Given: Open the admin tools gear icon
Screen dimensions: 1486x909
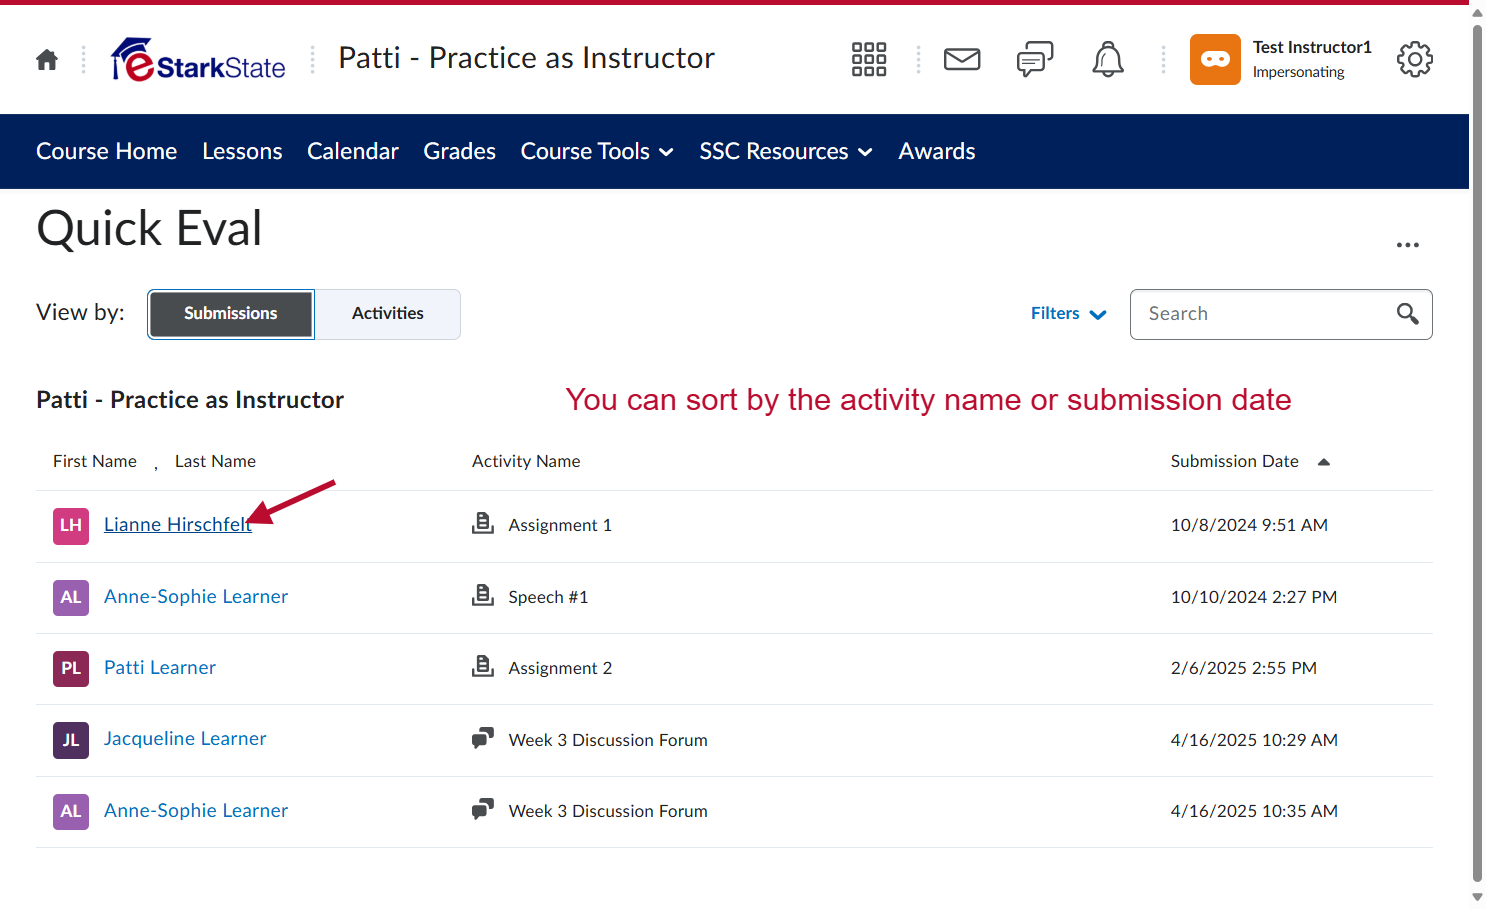Looking at the screenshot, I should 1415,60.
